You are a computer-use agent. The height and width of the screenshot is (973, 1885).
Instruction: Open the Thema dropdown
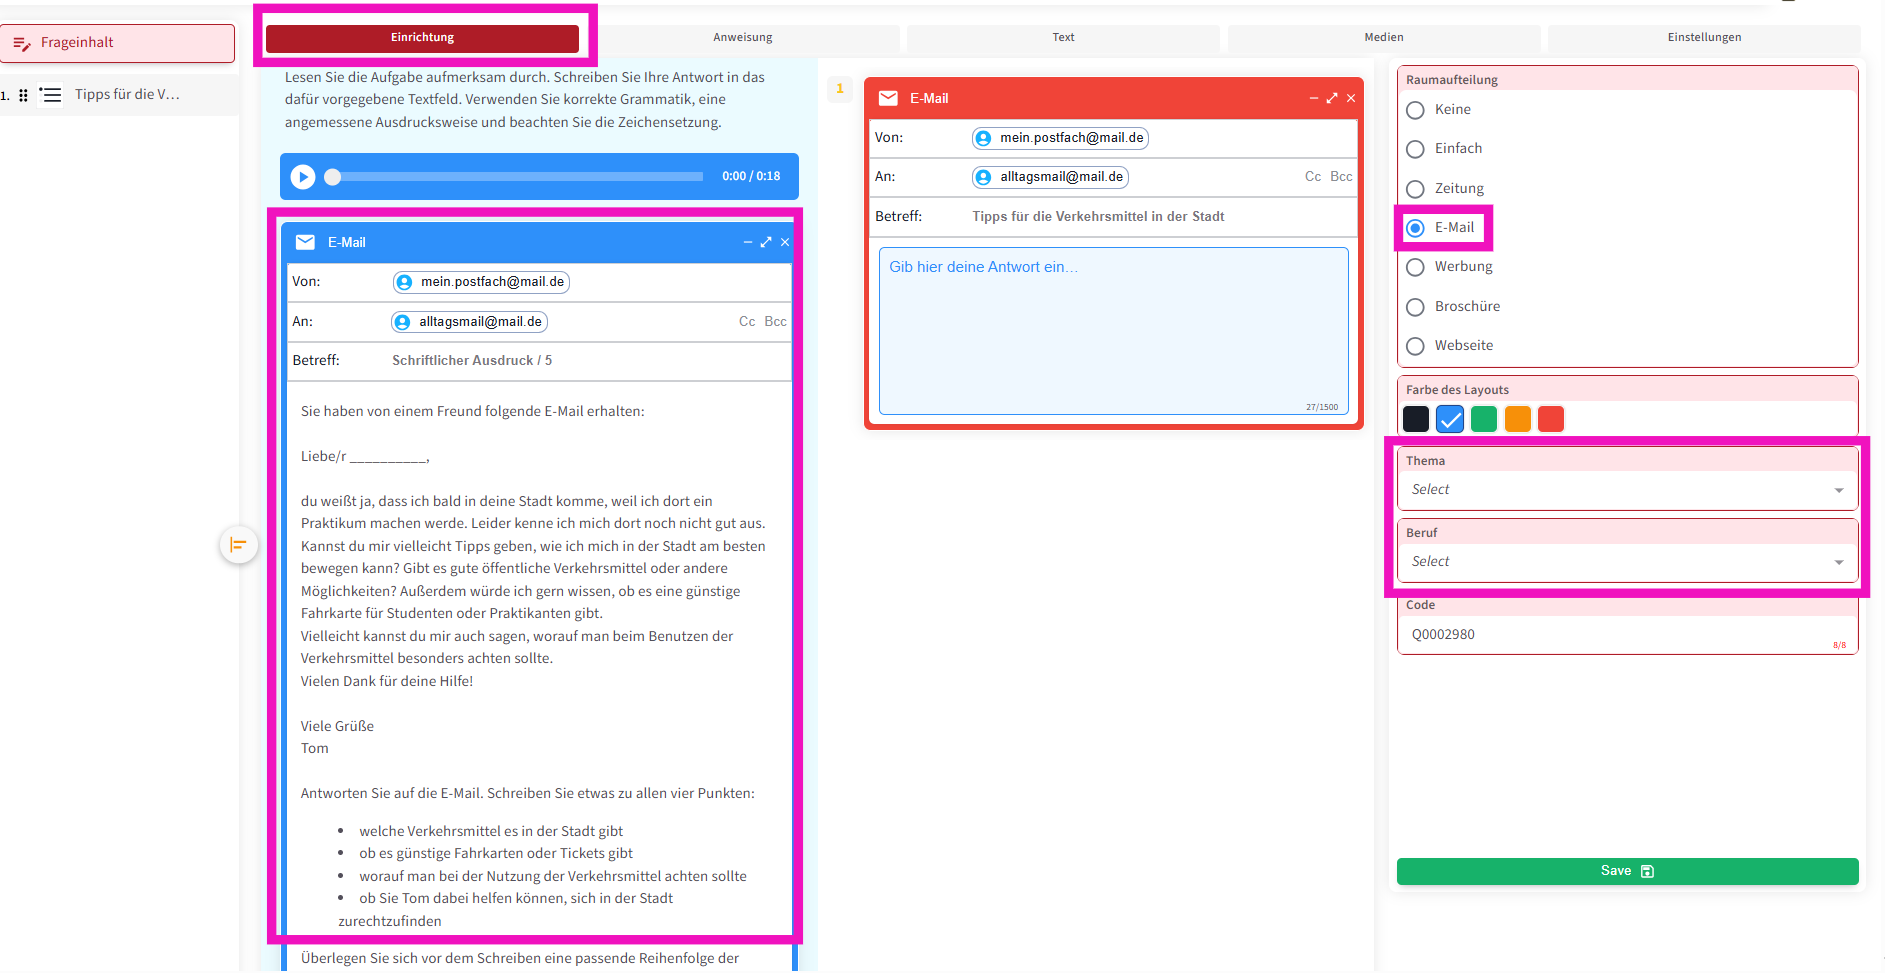point(1626,490)
